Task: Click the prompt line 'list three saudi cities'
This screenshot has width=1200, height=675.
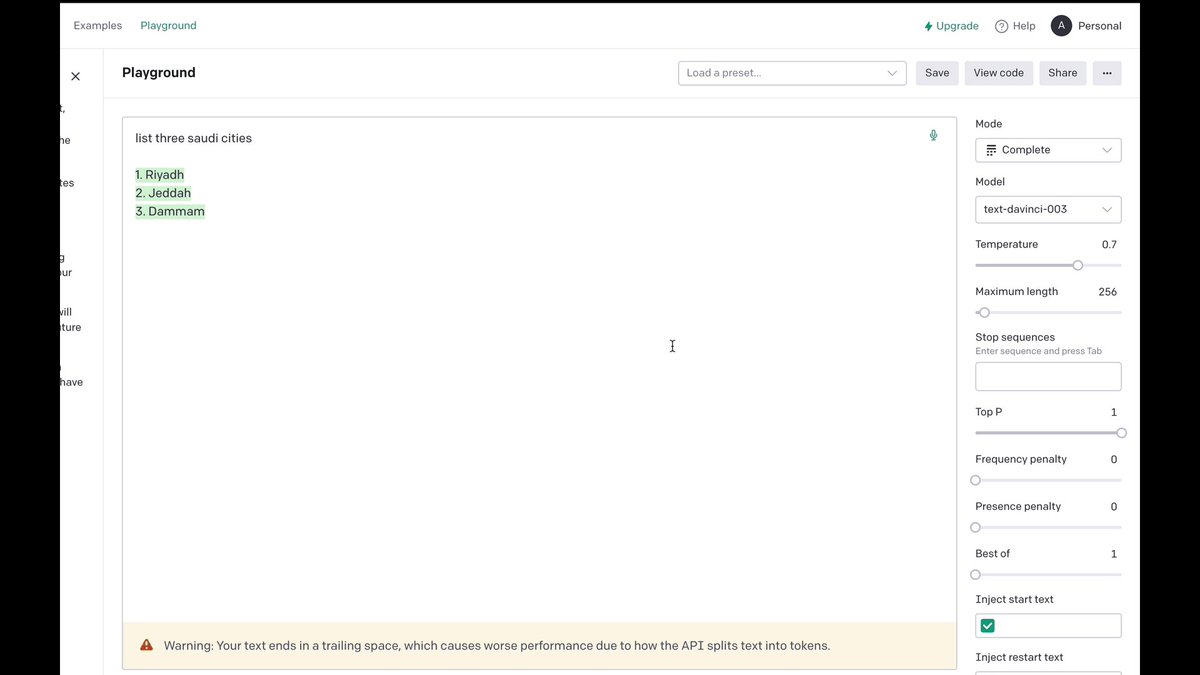Action: coord(194,138)
